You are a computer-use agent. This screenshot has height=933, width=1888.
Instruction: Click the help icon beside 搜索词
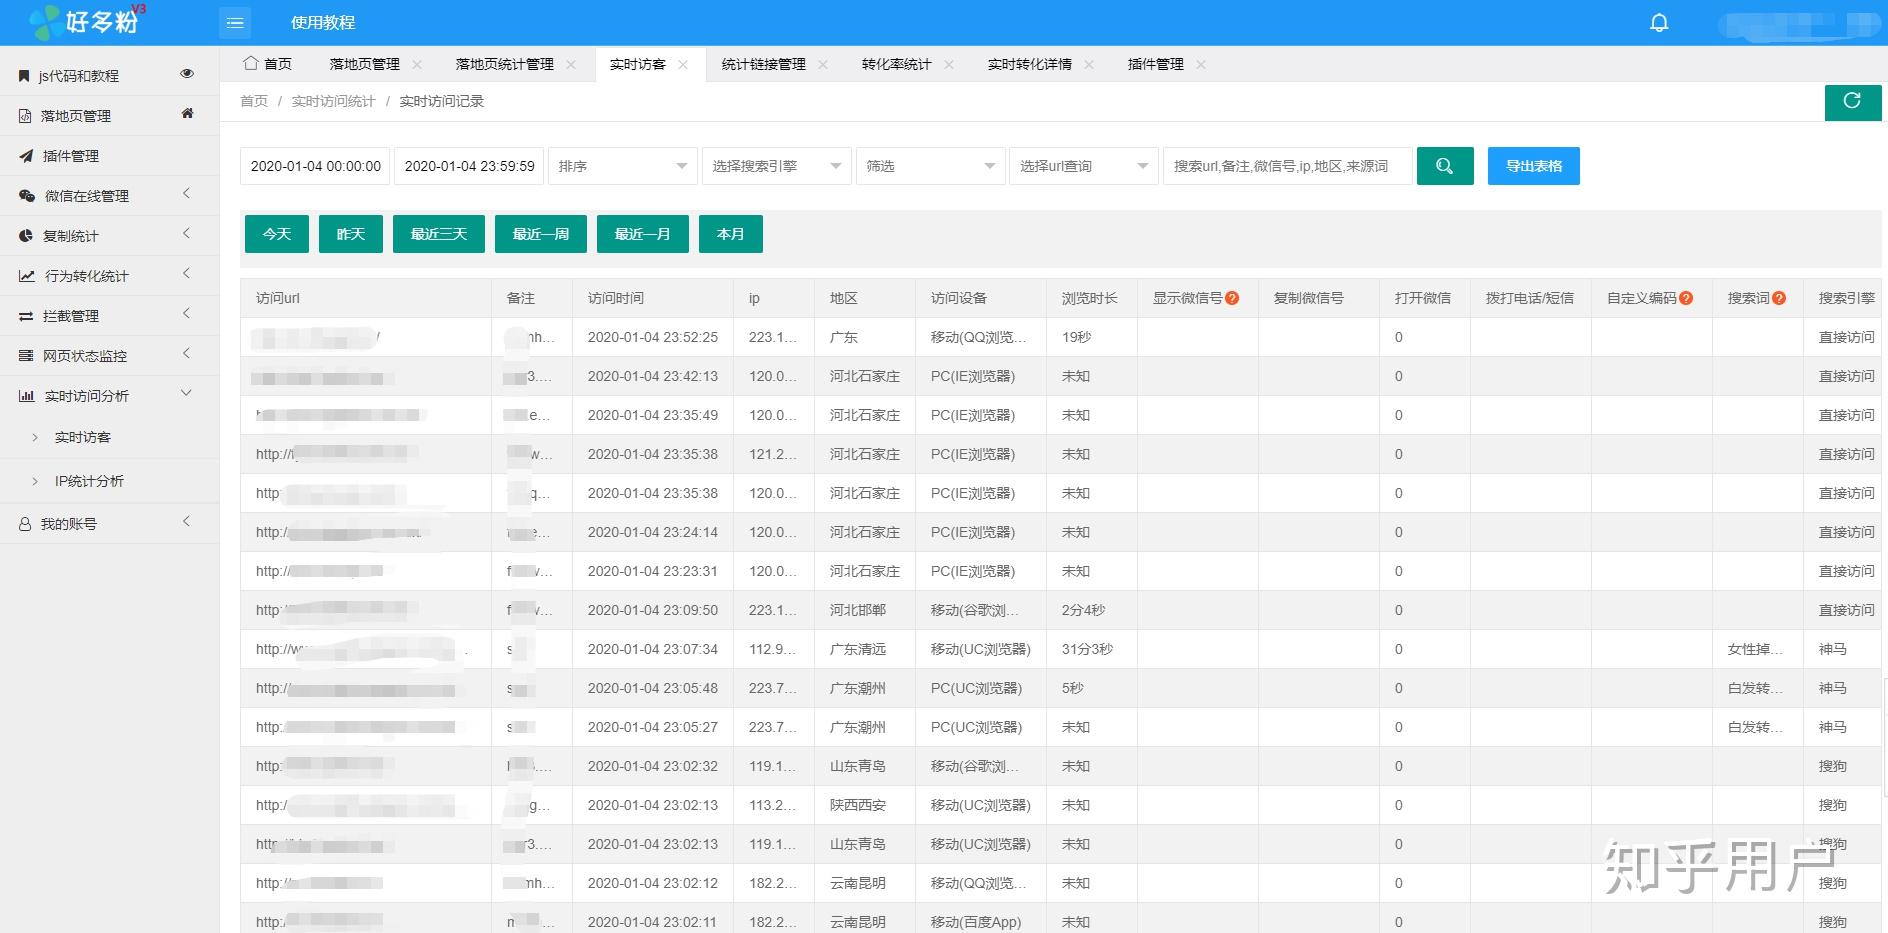pyautogui.click(x=1779, y=298)
